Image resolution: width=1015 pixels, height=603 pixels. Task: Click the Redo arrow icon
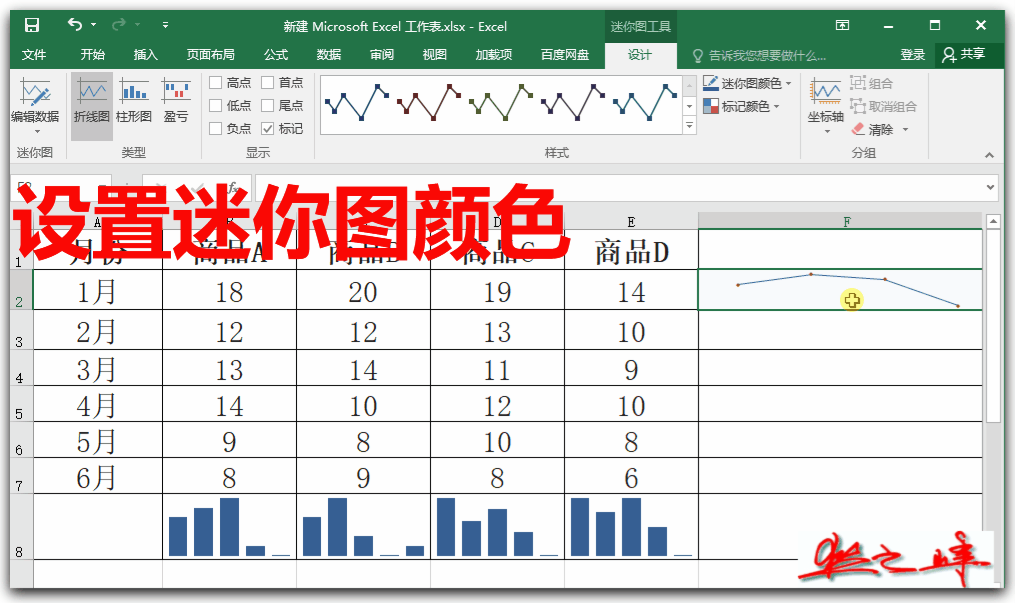click(118, 25)
